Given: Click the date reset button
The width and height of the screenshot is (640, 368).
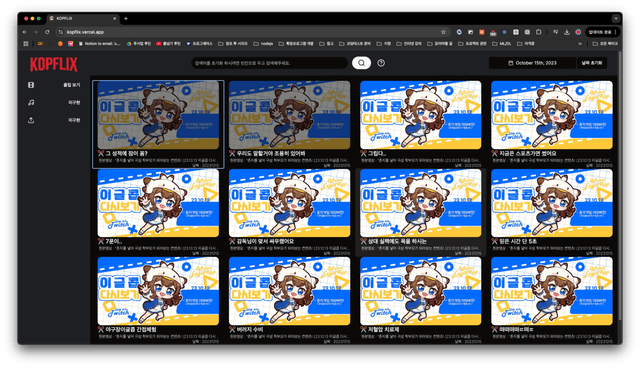Looking at the screenshot, I should click(x=591, y=63).
